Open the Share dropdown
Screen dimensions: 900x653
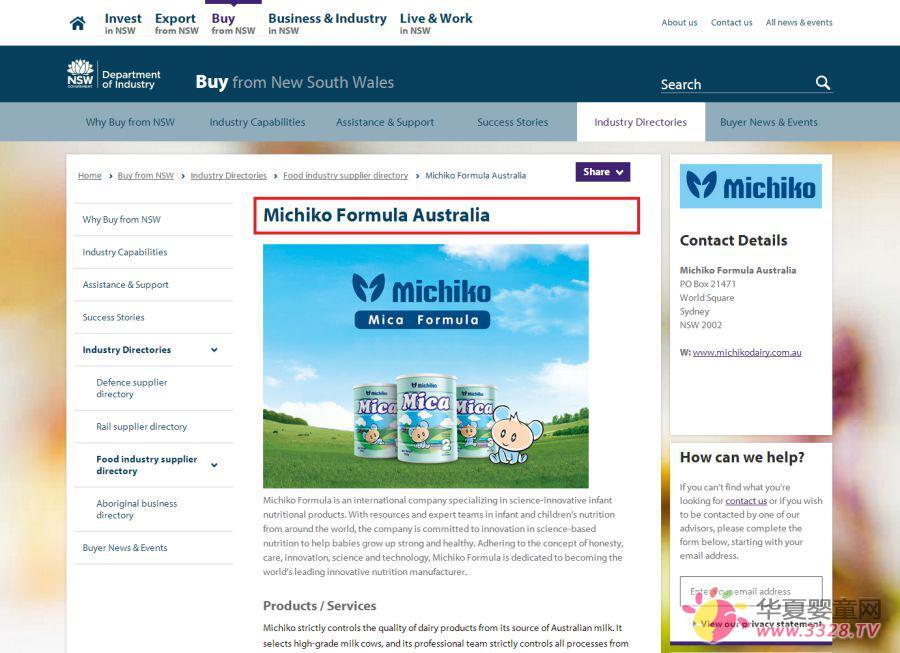[602, 171]
